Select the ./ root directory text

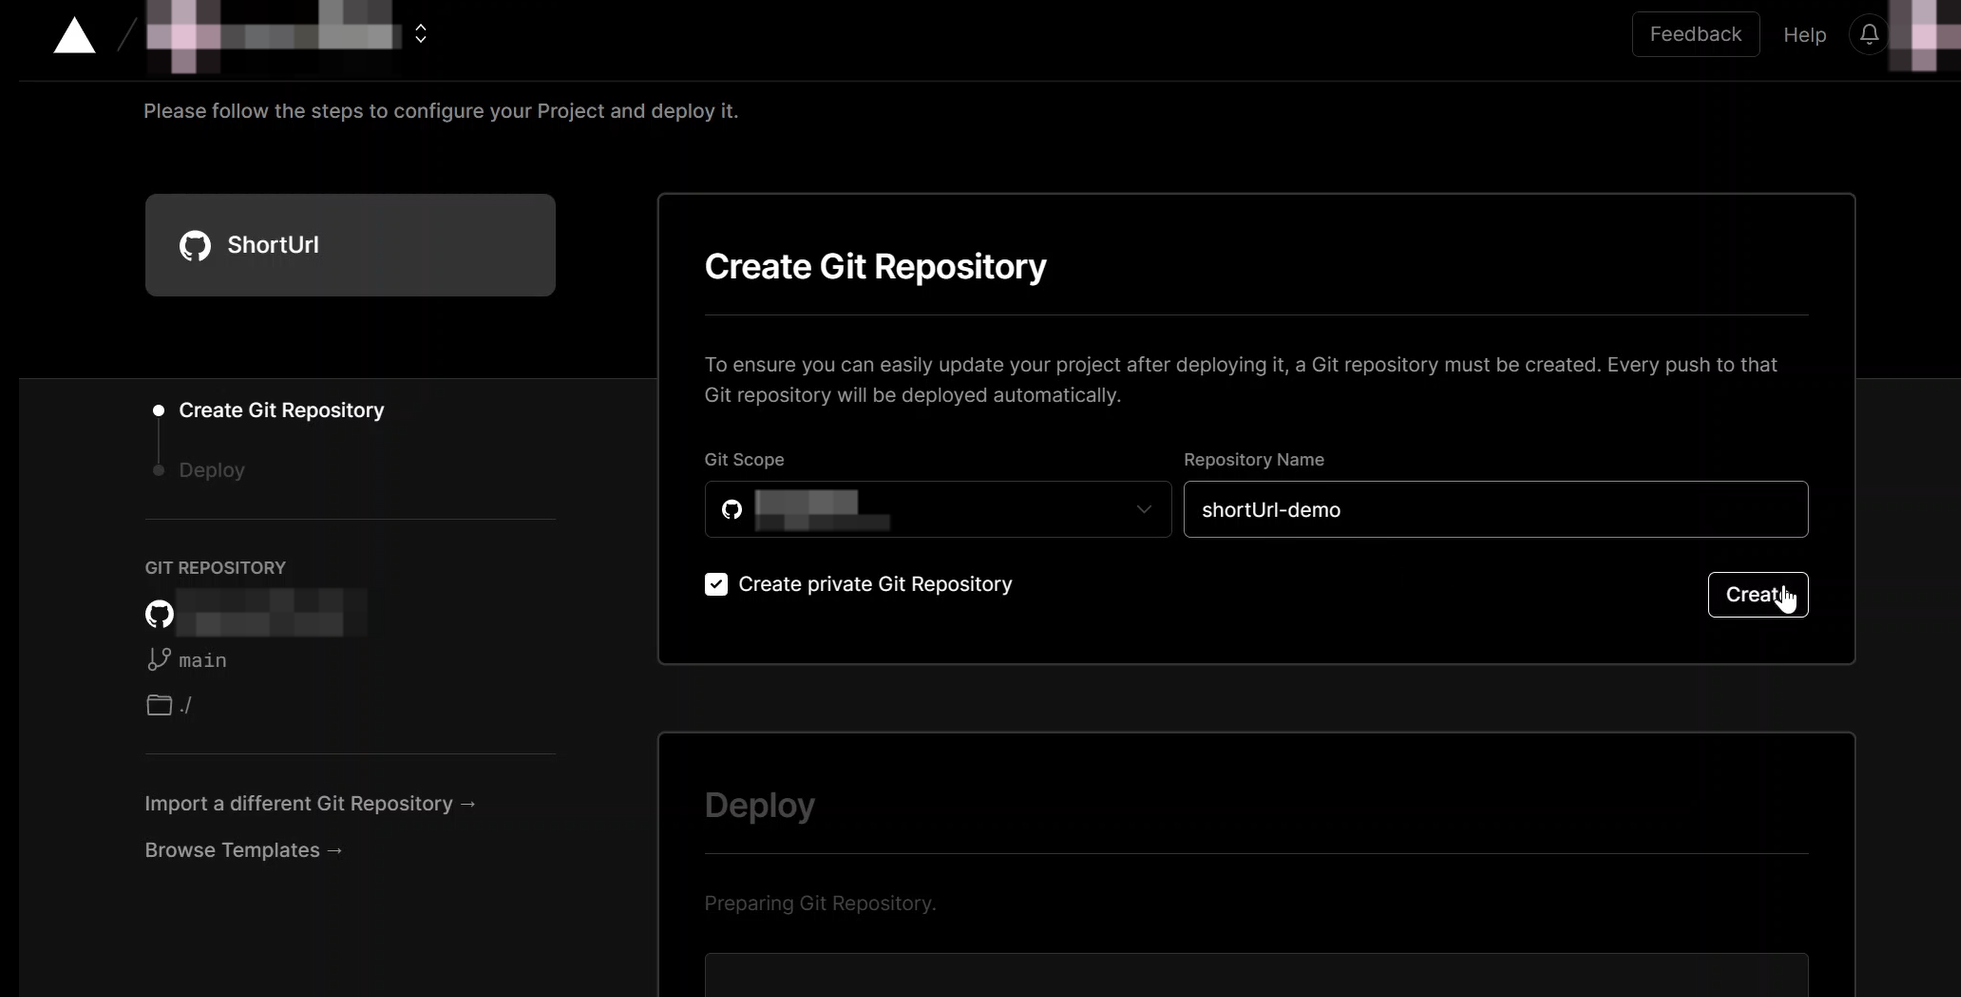click(185, 705)
